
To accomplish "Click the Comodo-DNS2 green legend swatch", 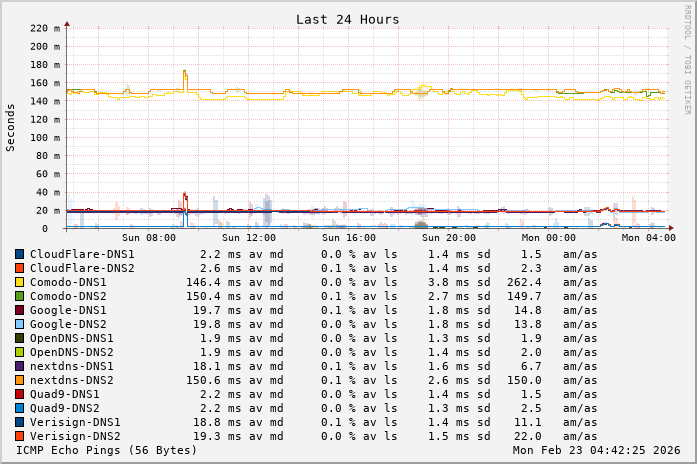I will tap(19, 297).
